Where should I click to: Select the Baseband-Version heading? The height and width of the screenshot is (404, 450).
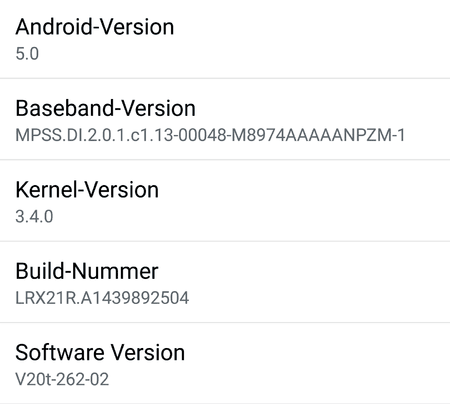105,108
